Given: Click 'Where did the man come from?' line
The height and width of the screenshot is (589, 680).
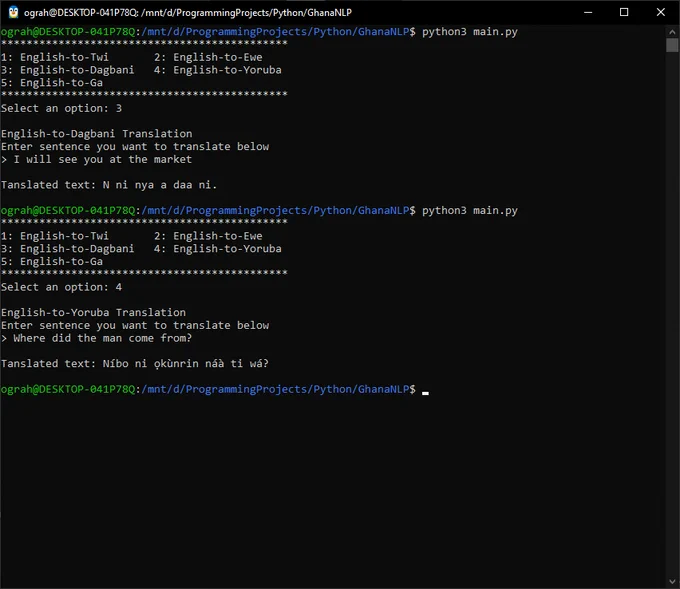Looking at the screenshot, I should coord(96,338).
